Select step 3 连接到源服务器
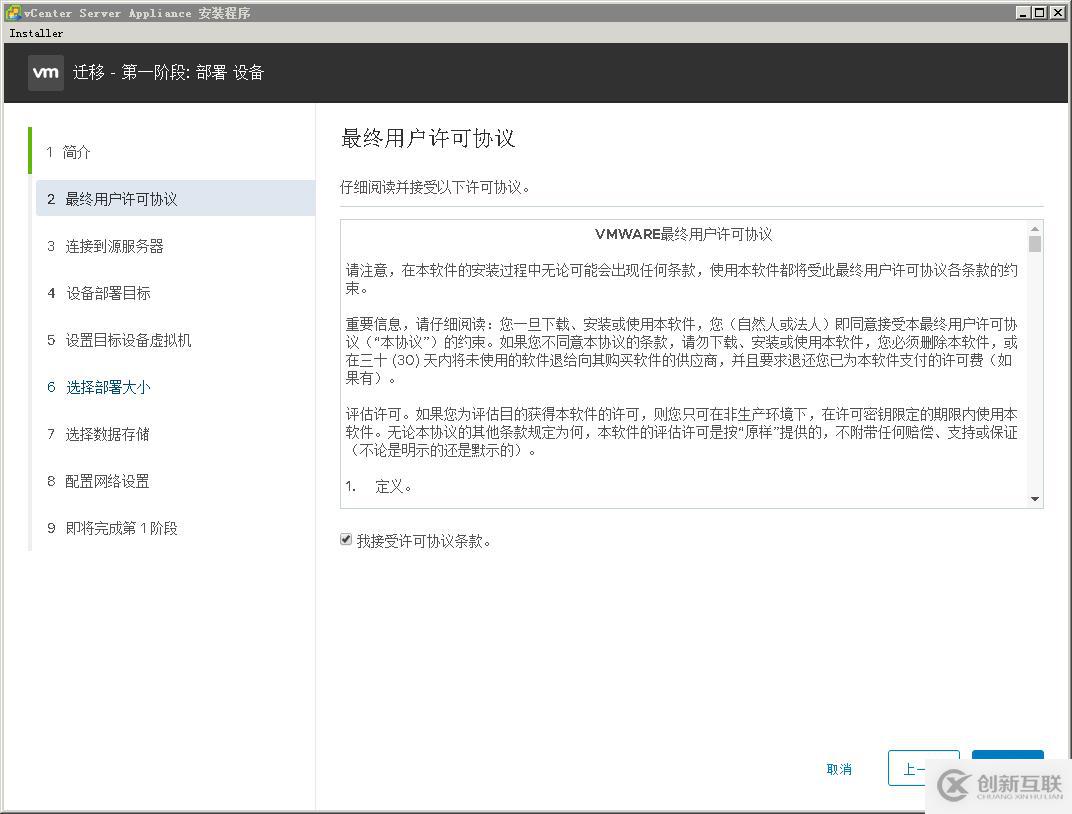 [x=105, y=246]
